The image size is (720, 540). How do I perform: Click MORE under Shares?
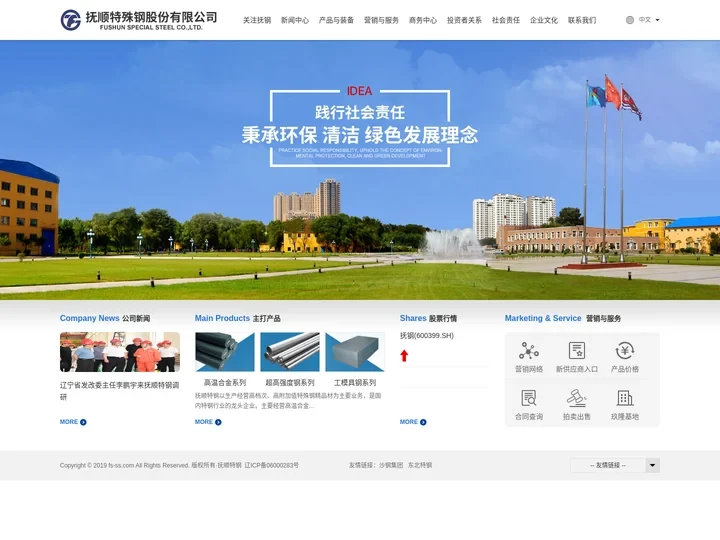pyautogui.click(x=413, y=422)
